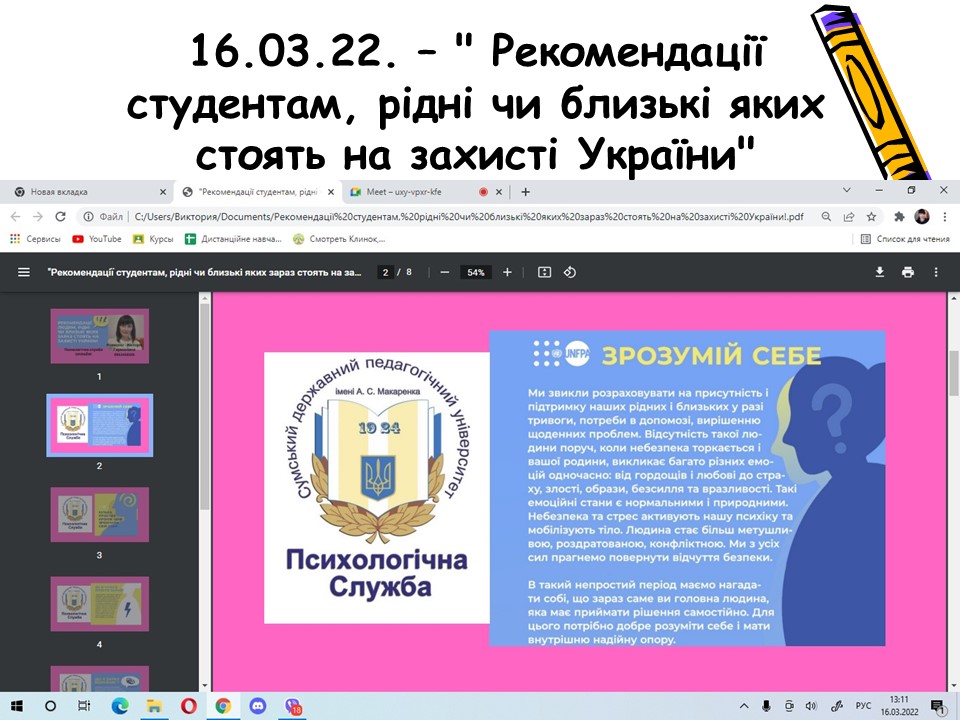
Task: Close the Рекомендації студентам tab
Action: click(331, 192)
